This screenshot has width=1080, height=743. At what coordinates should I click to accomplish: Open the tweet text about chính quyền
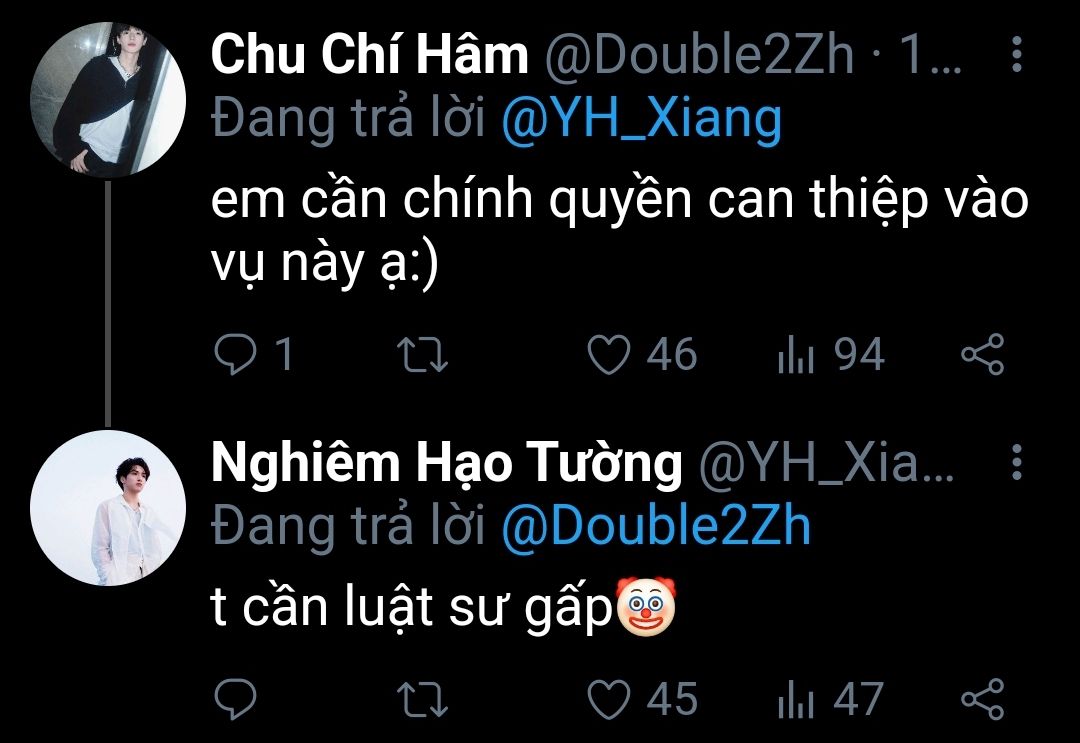click(x=619, y=232)
